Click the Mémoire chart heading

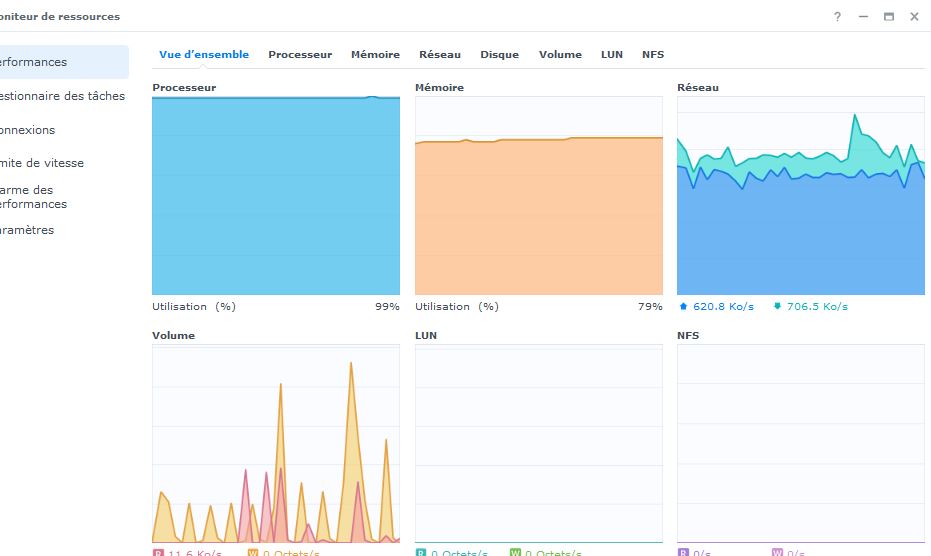click(x=439, y=87)
